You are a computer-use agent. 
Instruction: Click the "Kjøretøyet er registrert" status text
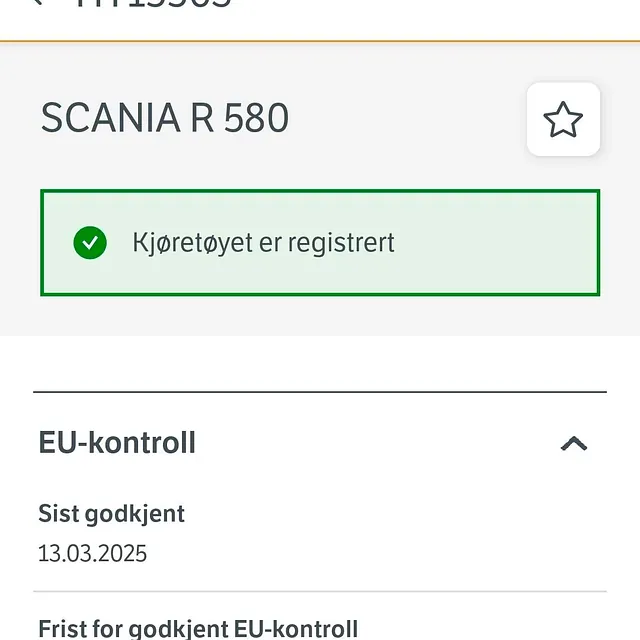coord(264,243)
